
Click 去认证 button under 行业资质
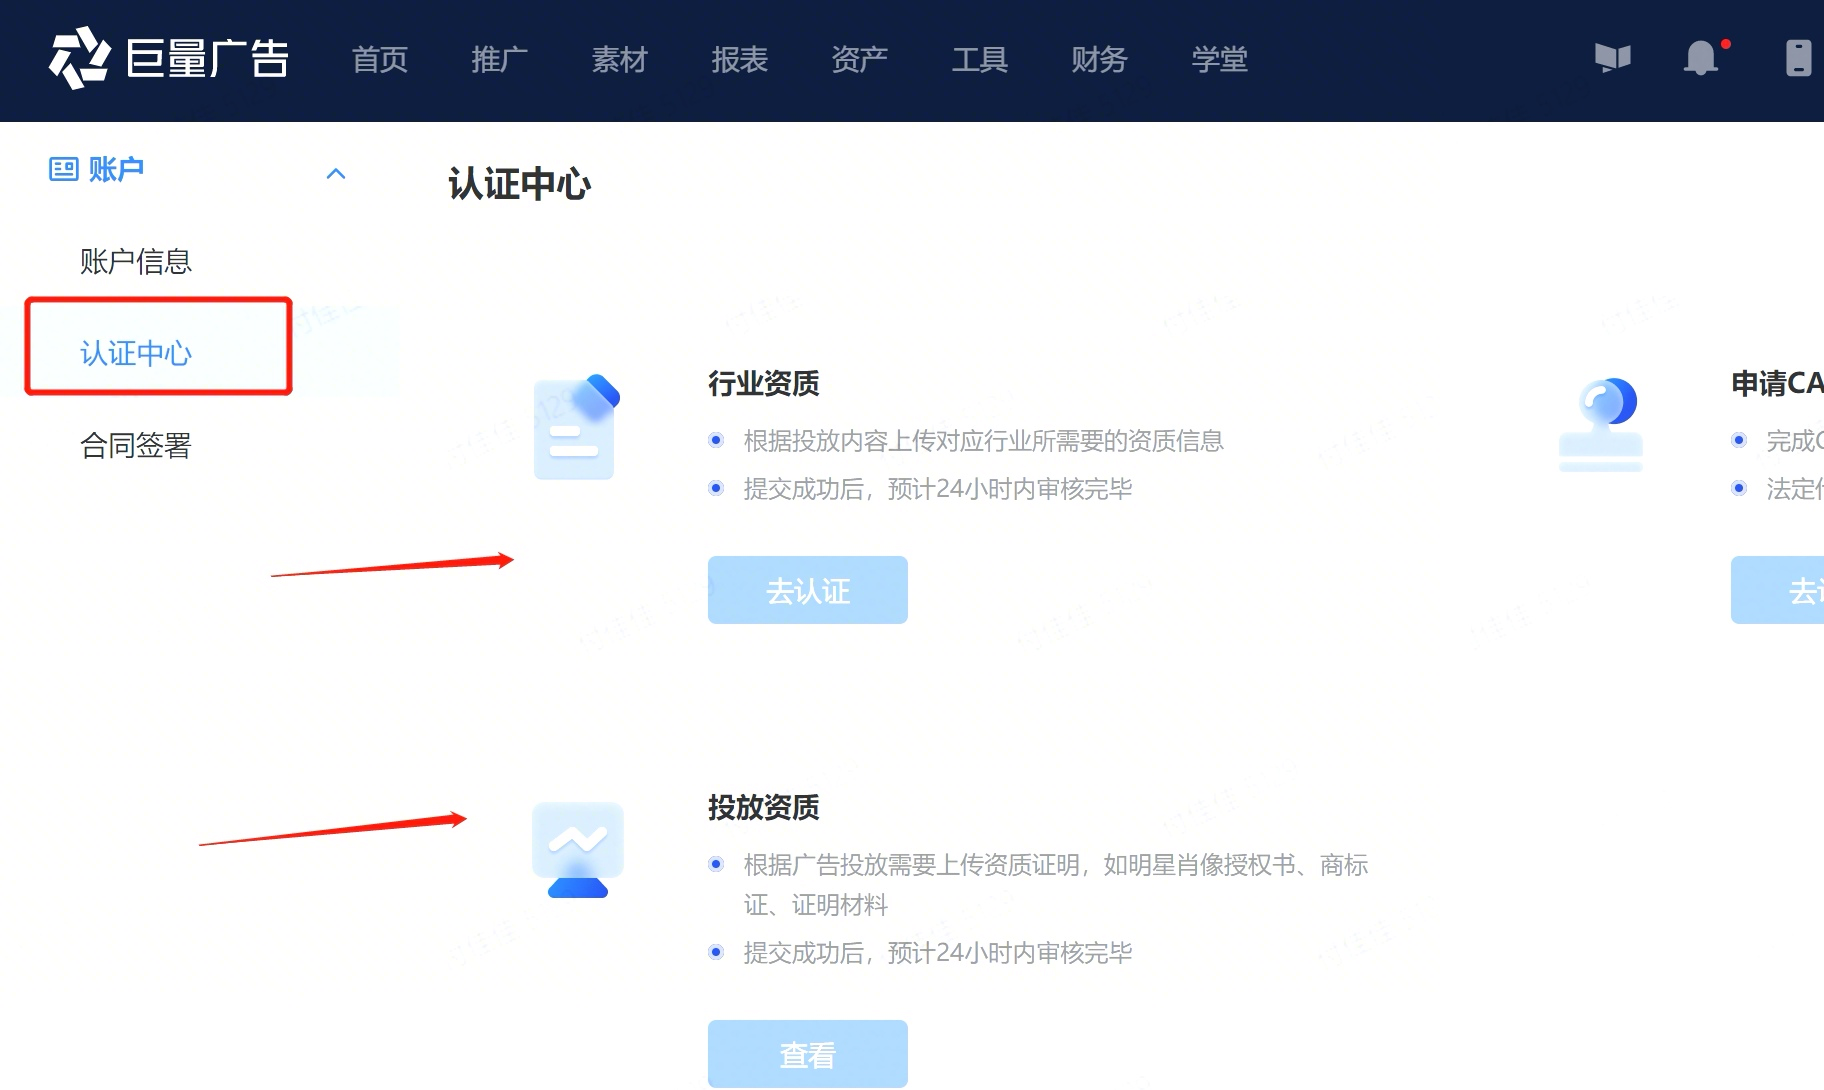(x=808, y=590)
